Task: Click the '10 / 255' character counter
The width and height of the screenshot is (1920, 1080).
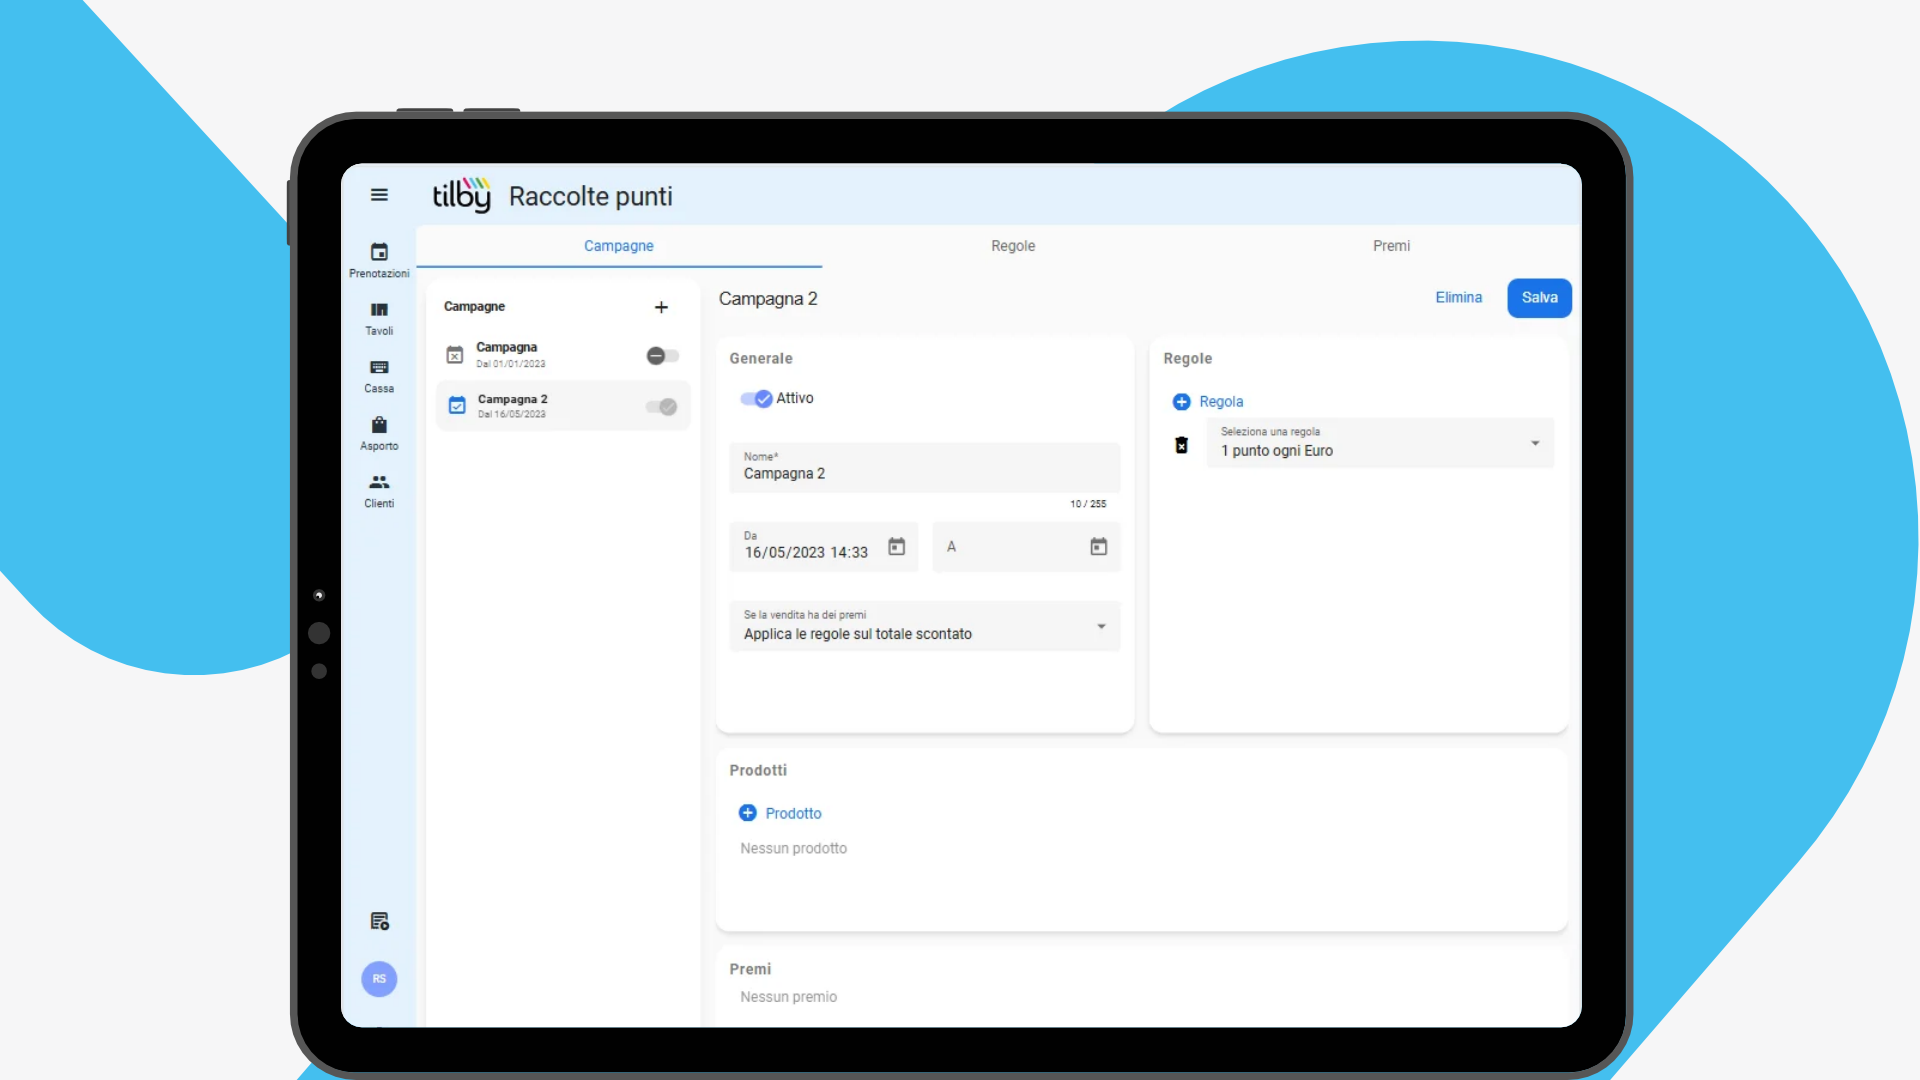Action: pos(1088,504)
